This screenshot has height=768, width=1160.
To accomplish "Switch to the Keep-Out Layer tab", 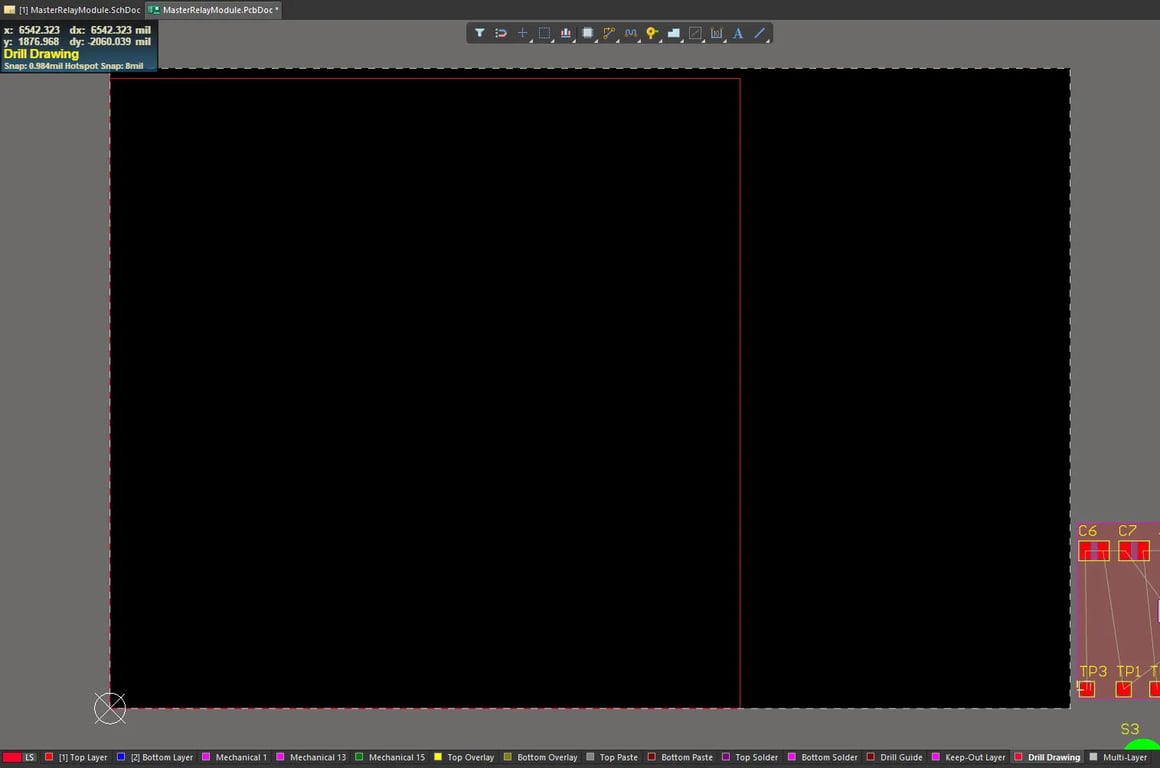I will click(x=968, y=757).
